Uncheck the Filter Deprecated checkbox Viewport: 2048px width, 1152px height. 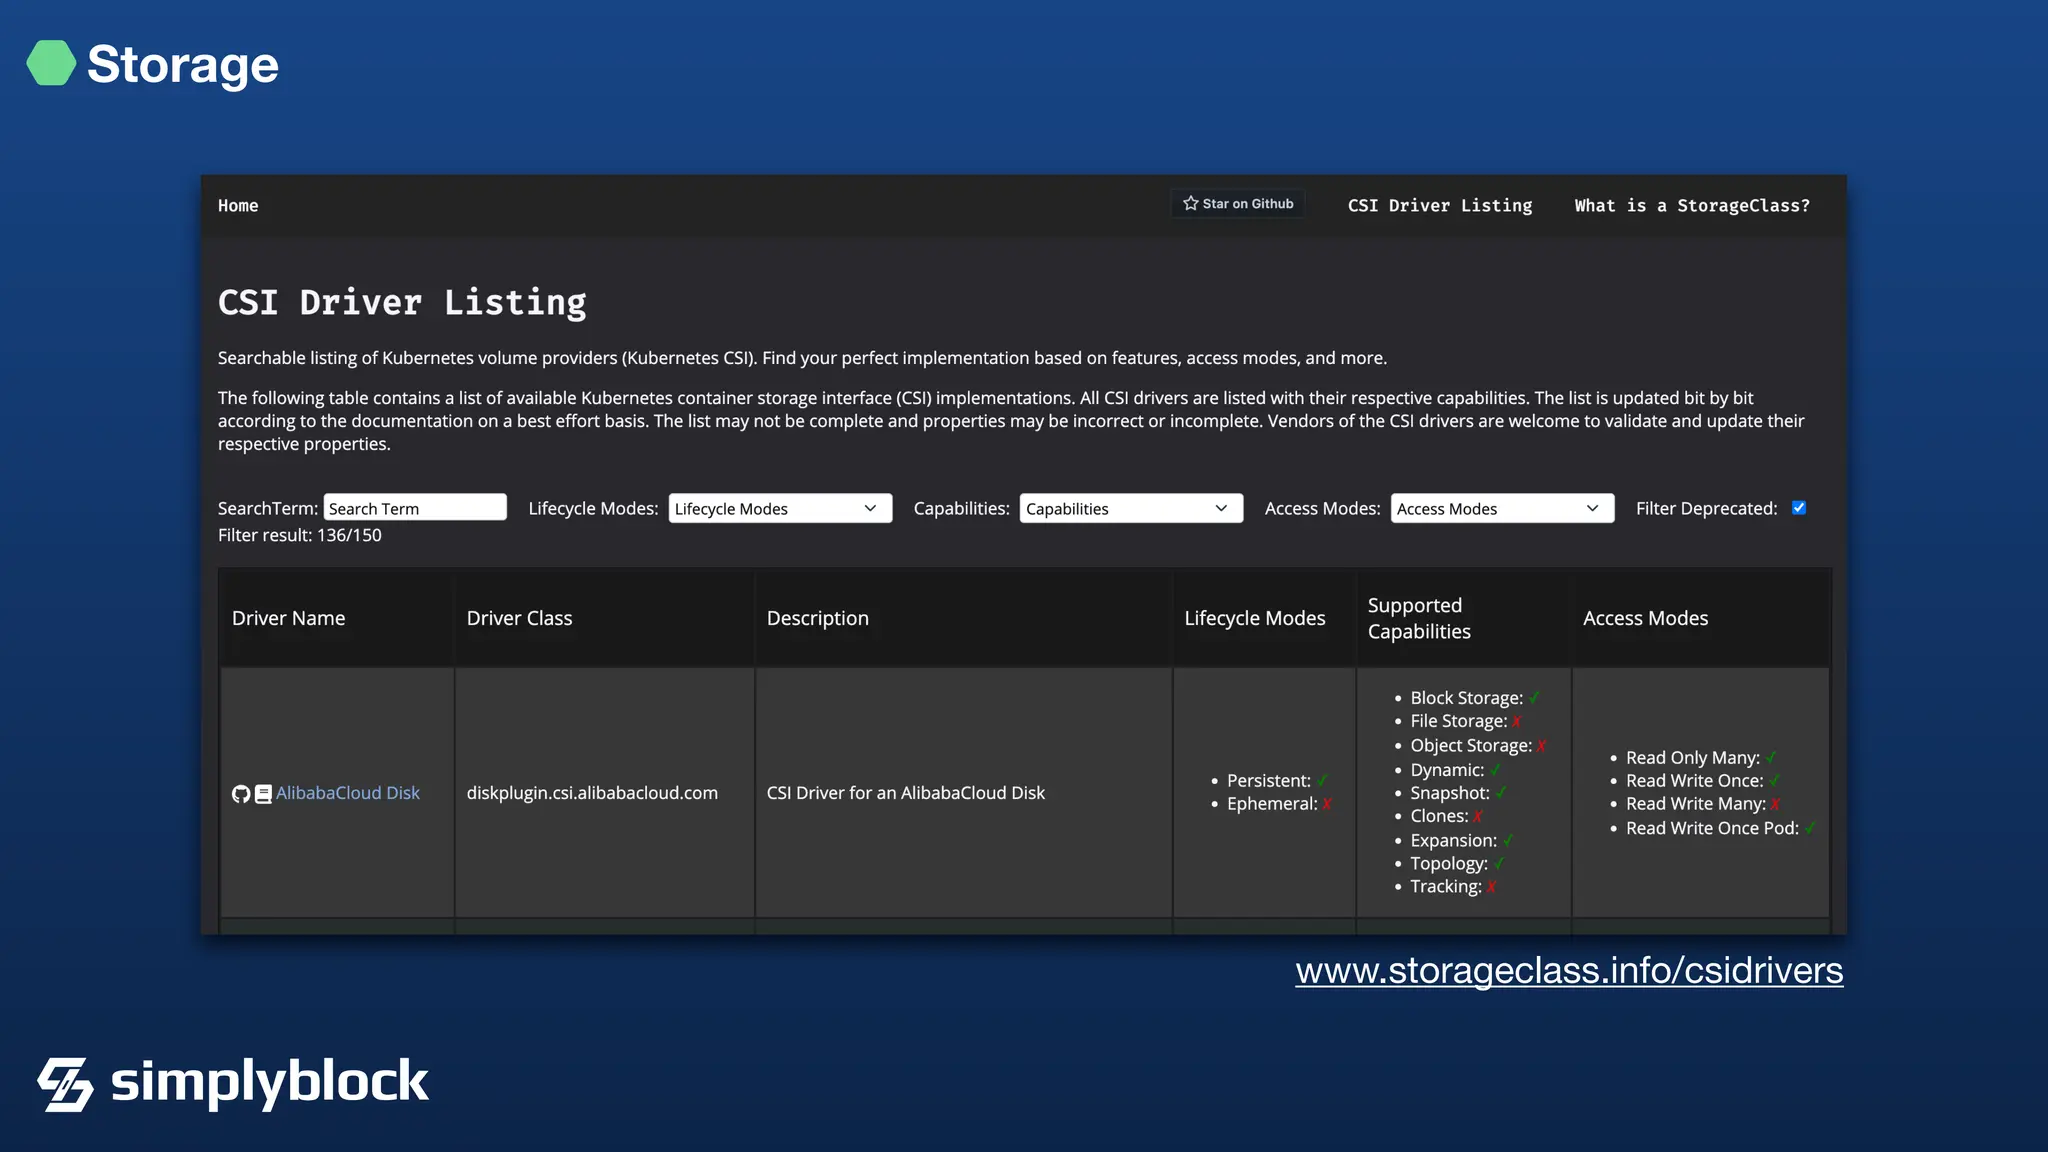click(x=1799, y=508)
